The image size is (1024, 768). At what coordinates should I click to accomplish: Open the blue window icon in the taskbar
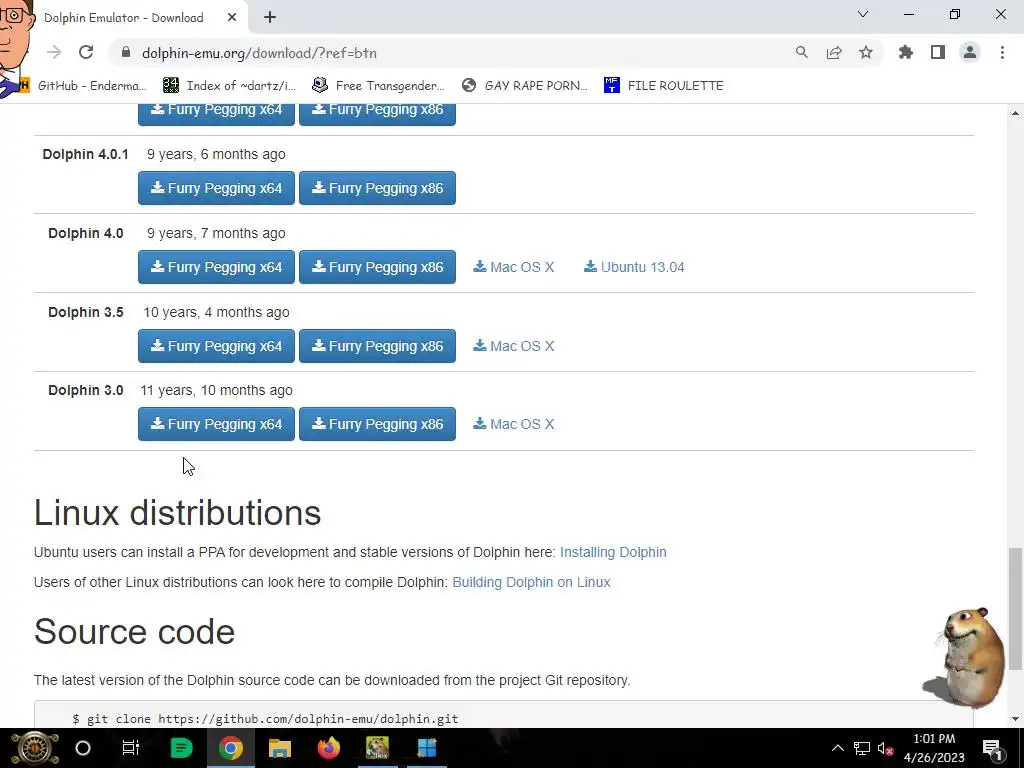point(426,748)
